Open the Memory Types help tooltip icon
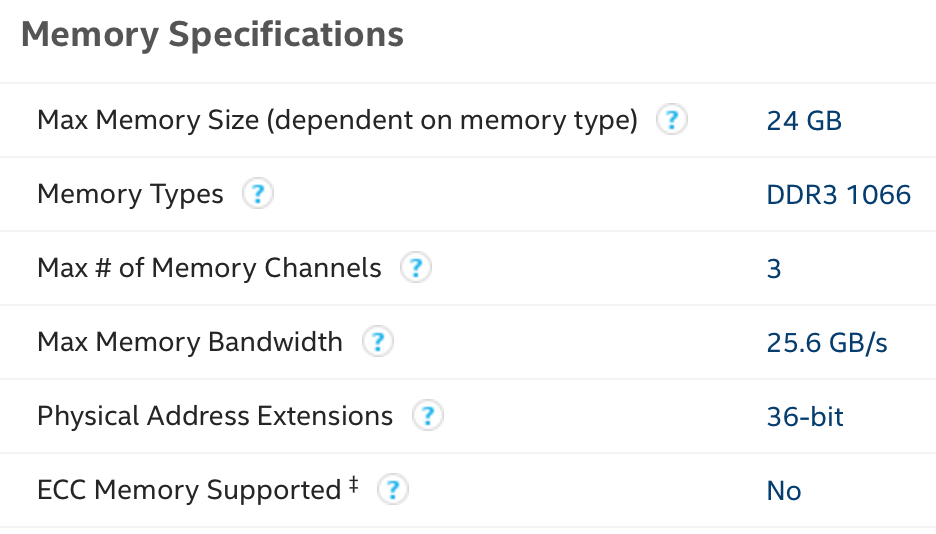Screen dimensions: 936x534 pyautogui.click(x=258, y=194)
